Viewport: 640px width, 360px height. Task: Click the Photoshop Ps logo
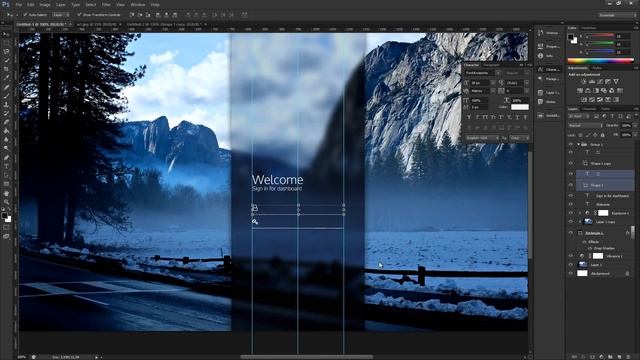click(6, 4)
